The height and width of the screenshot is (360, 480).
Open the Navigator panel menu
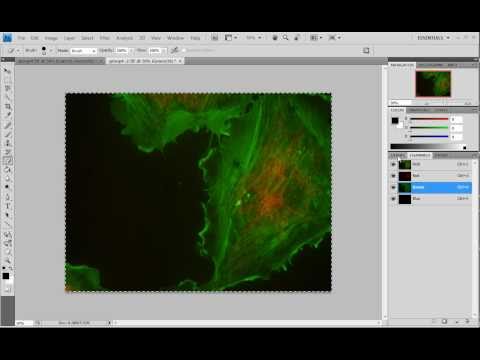point(474,65)
